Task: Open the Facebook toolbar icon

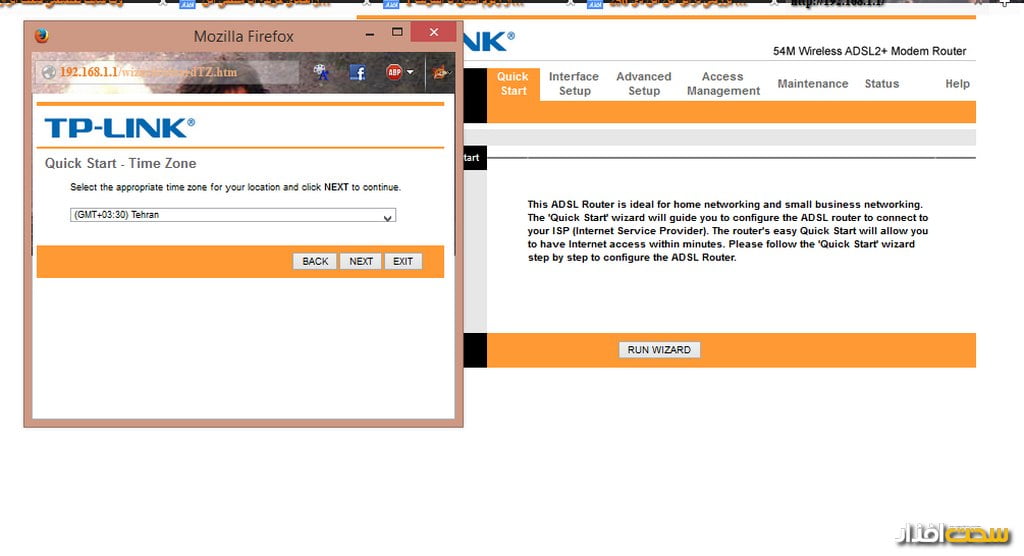Action: pos(357,72)
